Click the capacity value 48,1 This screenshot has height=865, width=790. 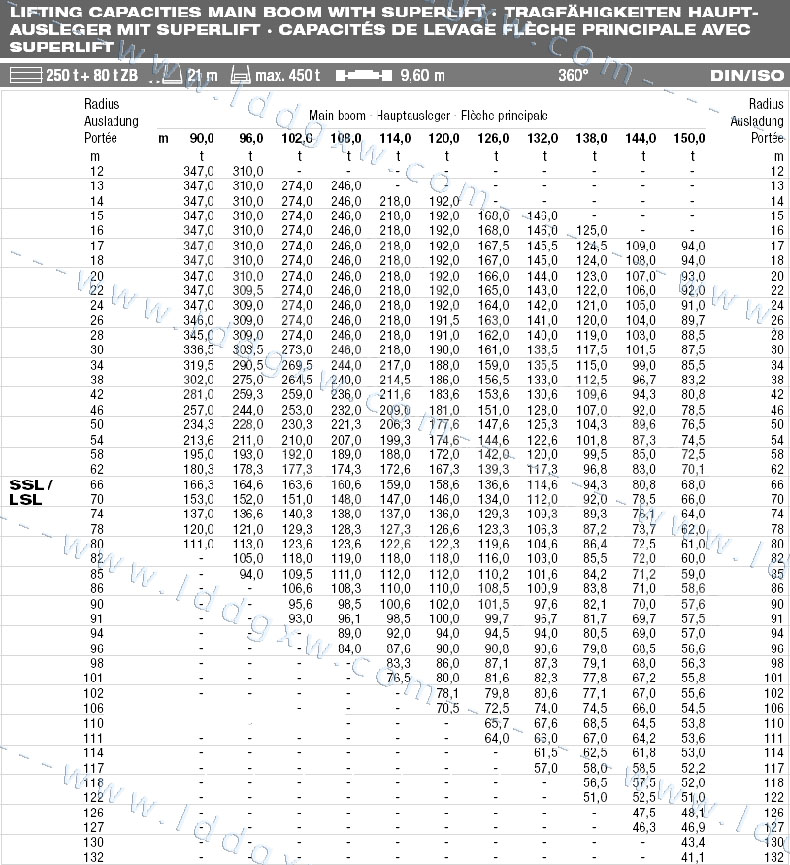point(693,813)
